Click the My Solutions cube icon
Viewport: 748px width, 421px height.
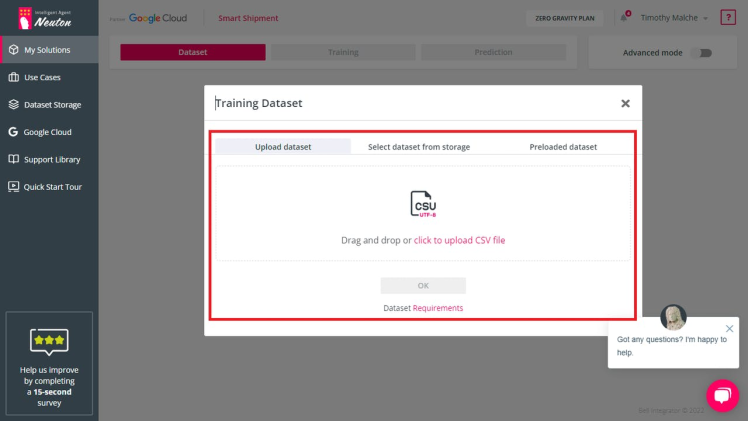pyautogui.click(x=13, y=50)
